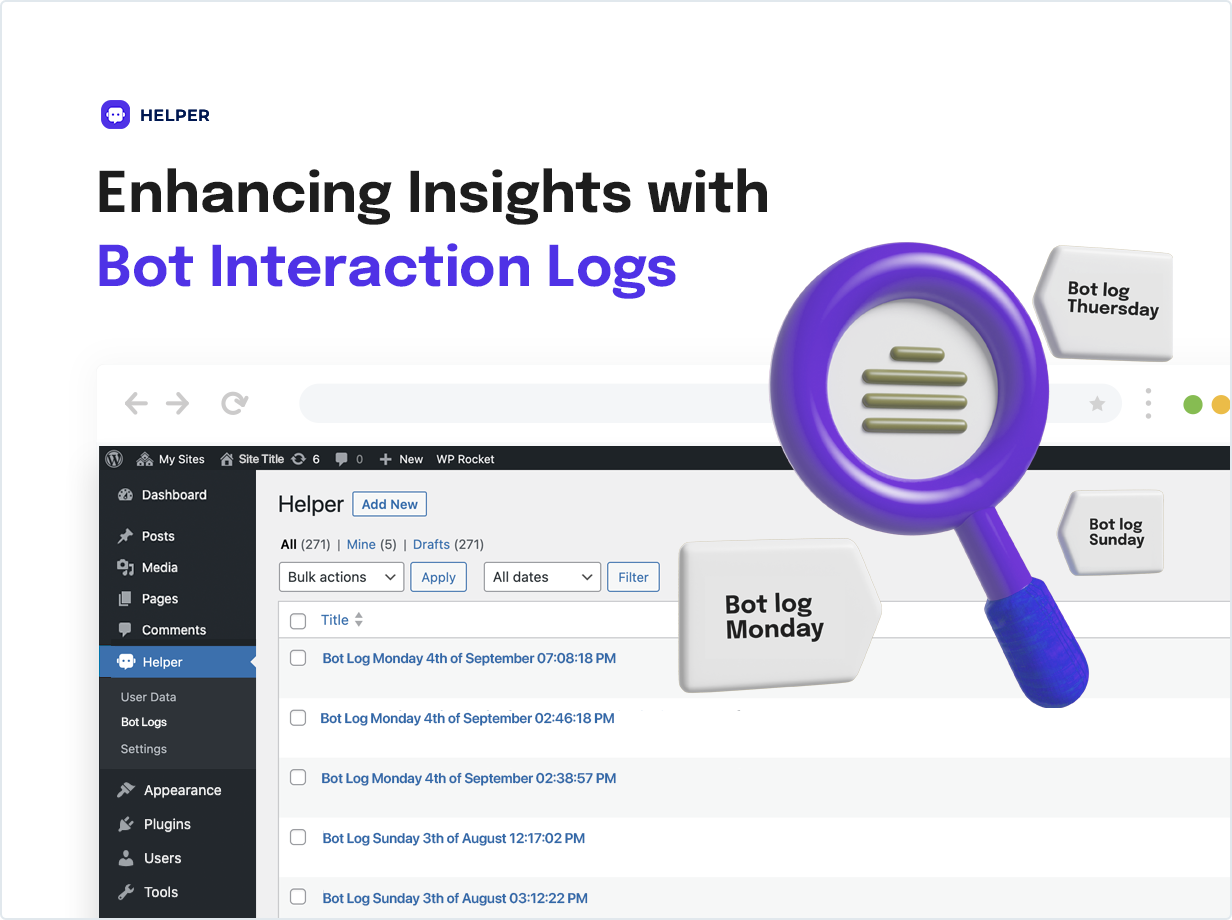
Task: Click the Filter button
Action: point(633,577)
